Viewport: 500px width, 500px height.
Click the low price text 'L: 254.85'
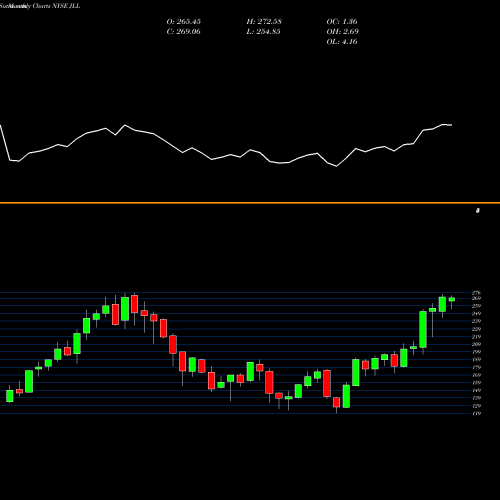point(263,32)
